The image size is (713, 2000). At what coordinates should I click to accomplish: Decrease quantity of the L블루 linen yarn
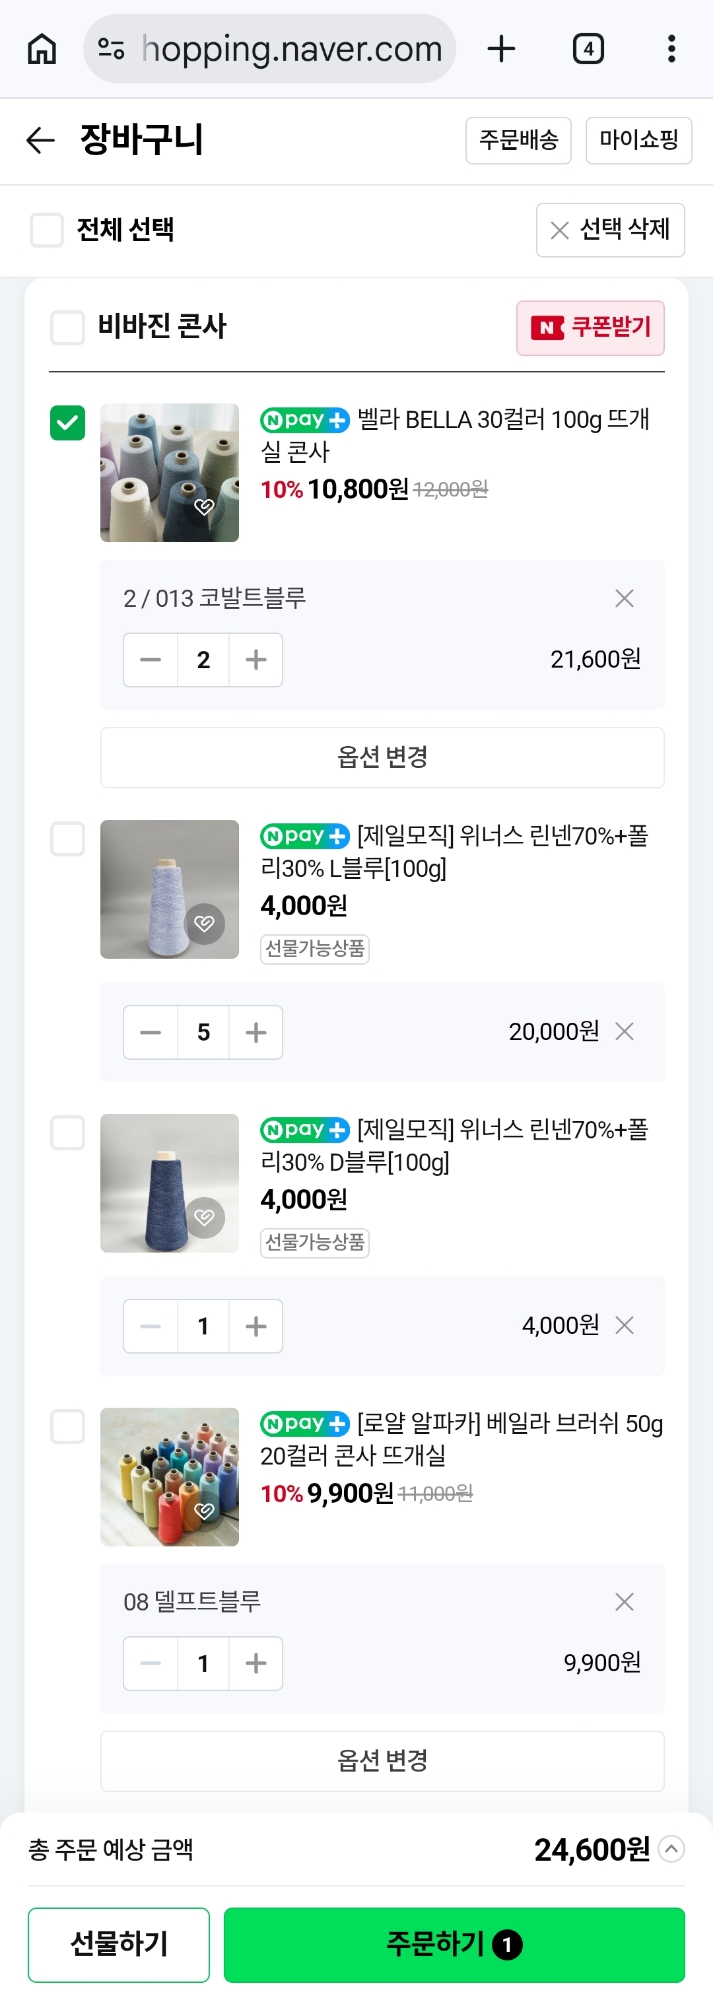[151, 1032]
